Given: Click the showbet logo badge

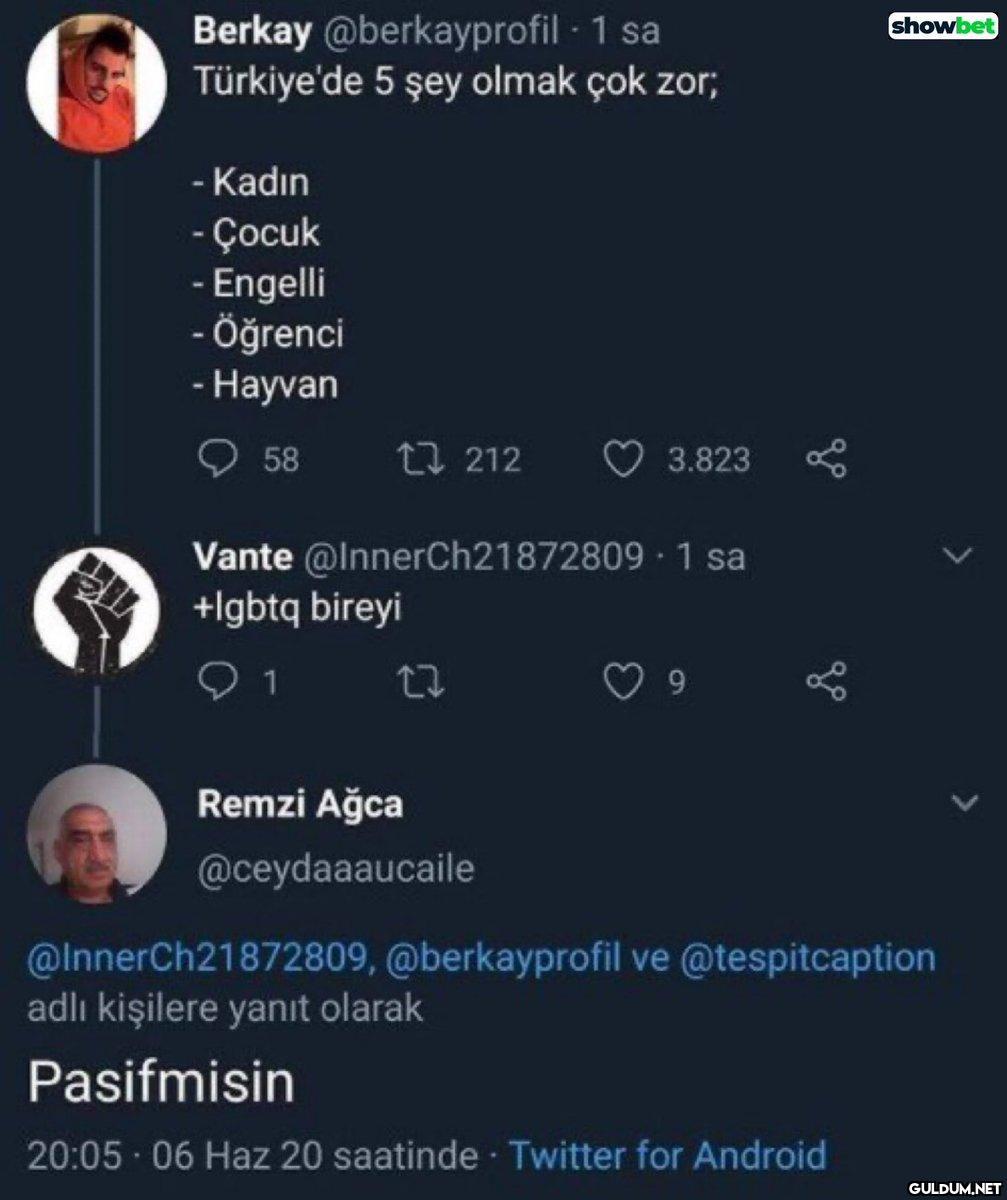Looking at the screenshot, I should [x=943, y=26].
